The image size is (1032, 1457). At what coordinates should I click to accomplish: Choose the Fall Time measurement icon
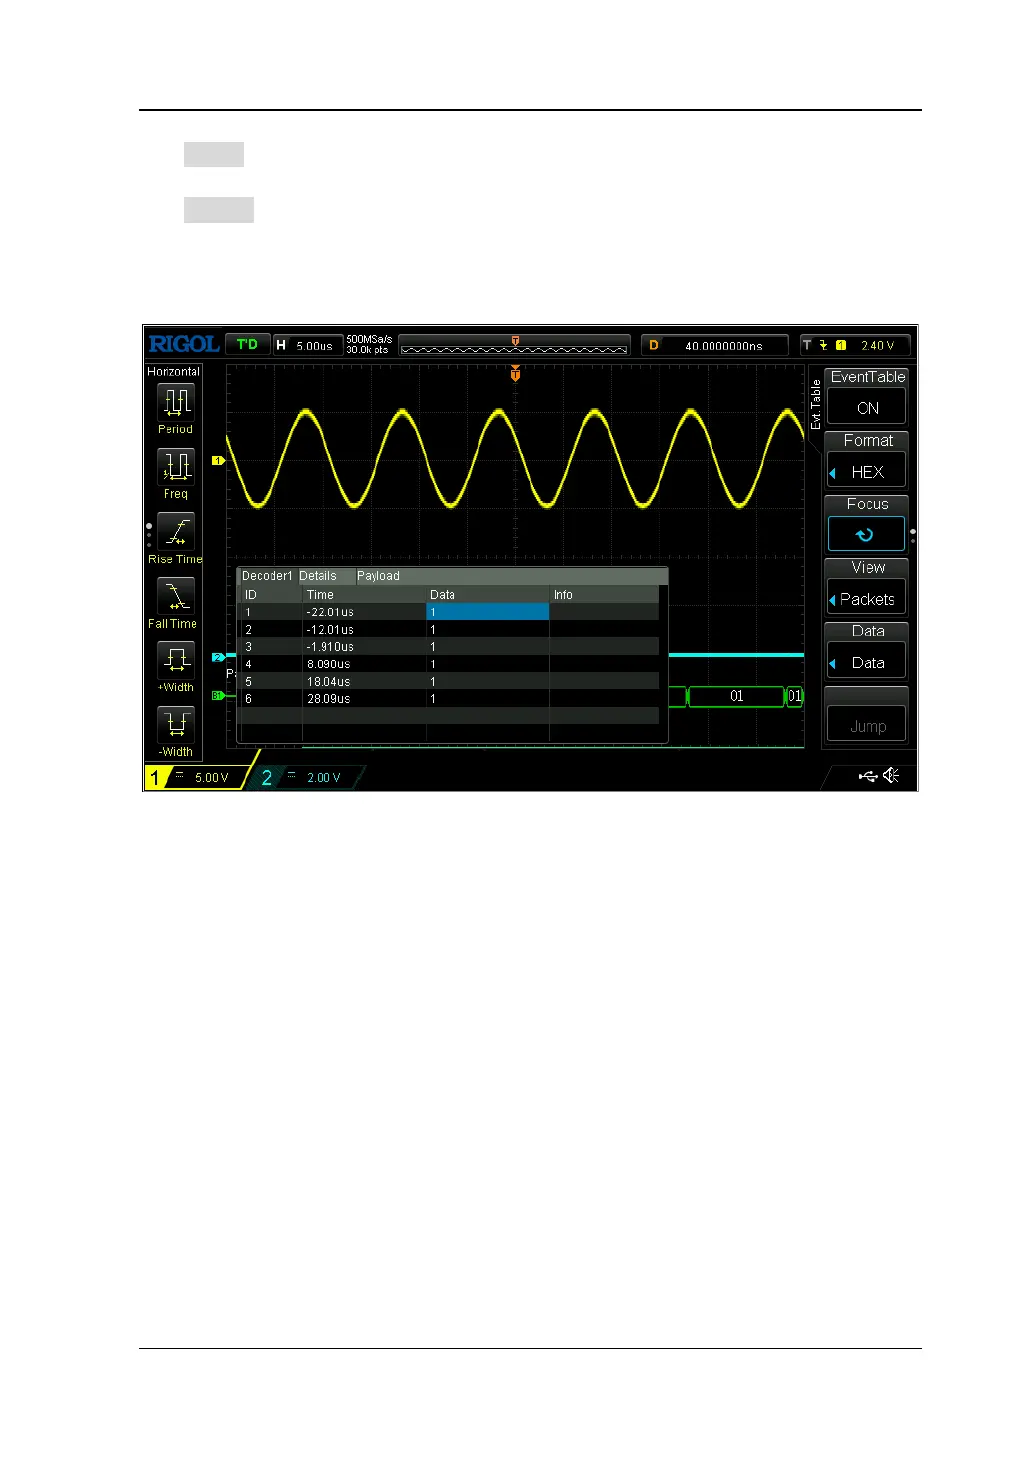(177, 596)
